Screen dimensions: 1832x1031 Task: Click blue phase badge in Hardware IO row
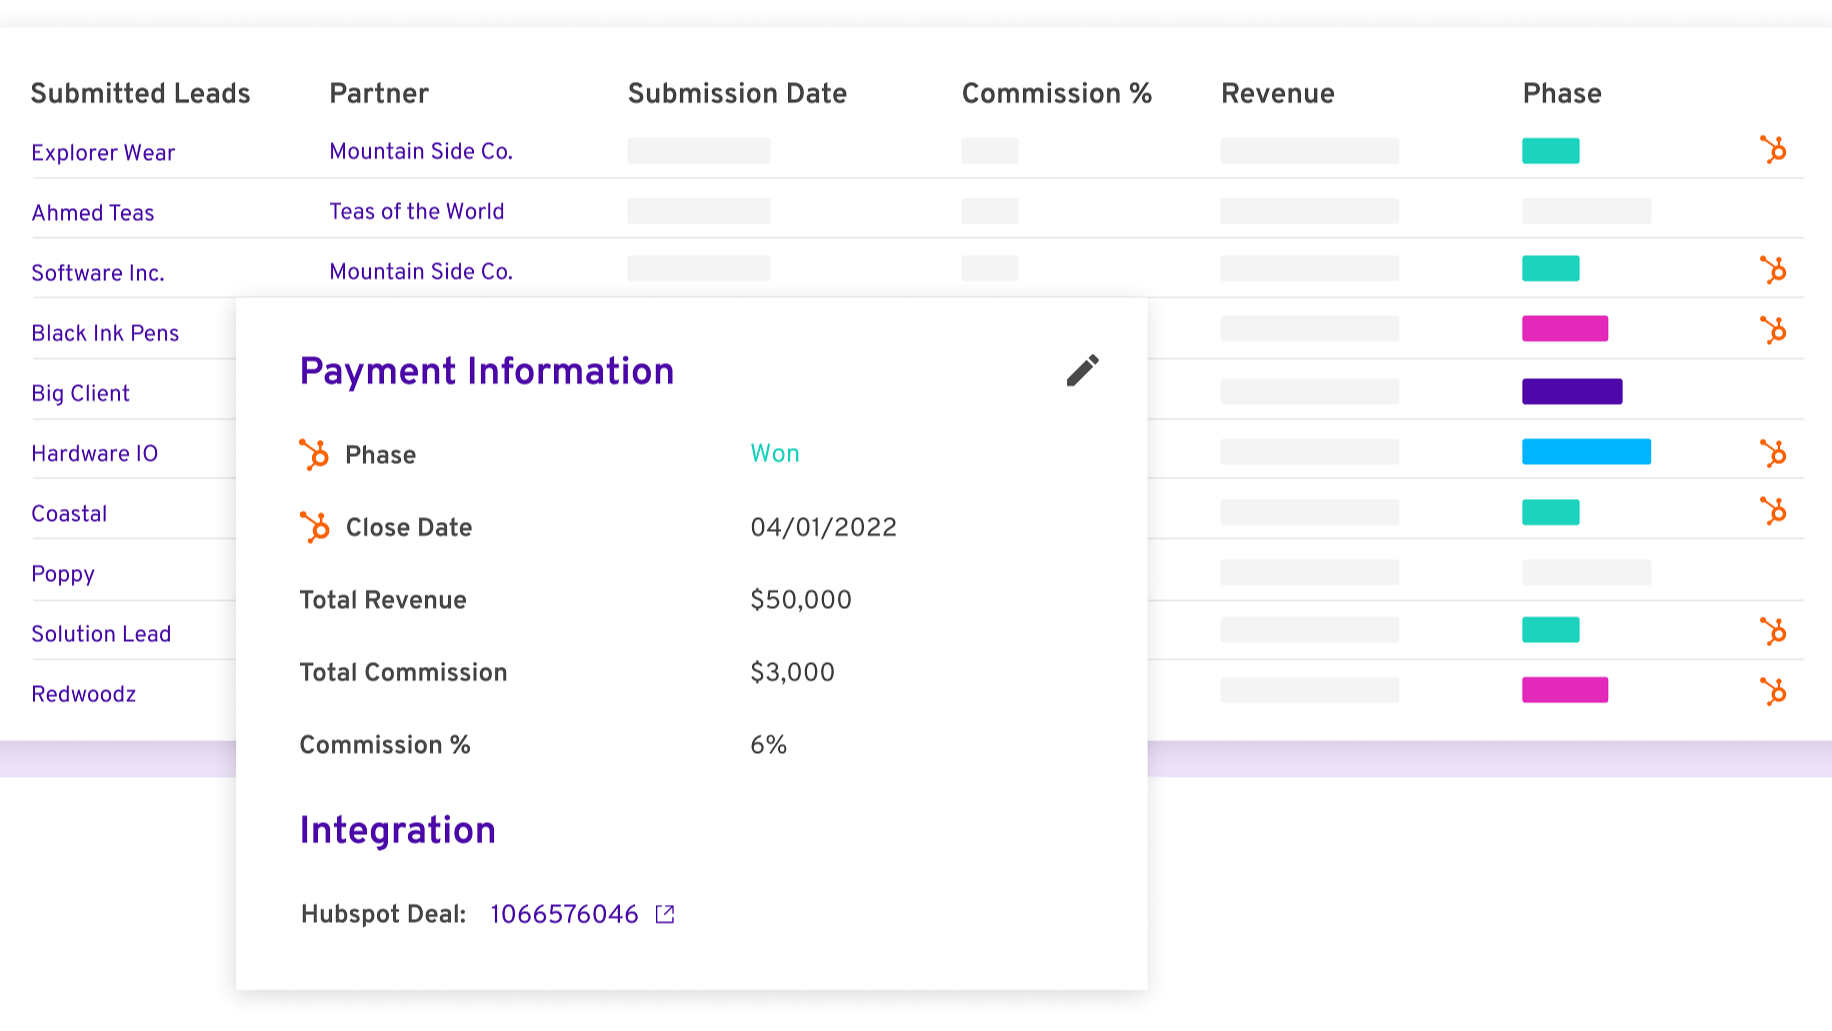pyautogui.click(x=1586, y=451)
